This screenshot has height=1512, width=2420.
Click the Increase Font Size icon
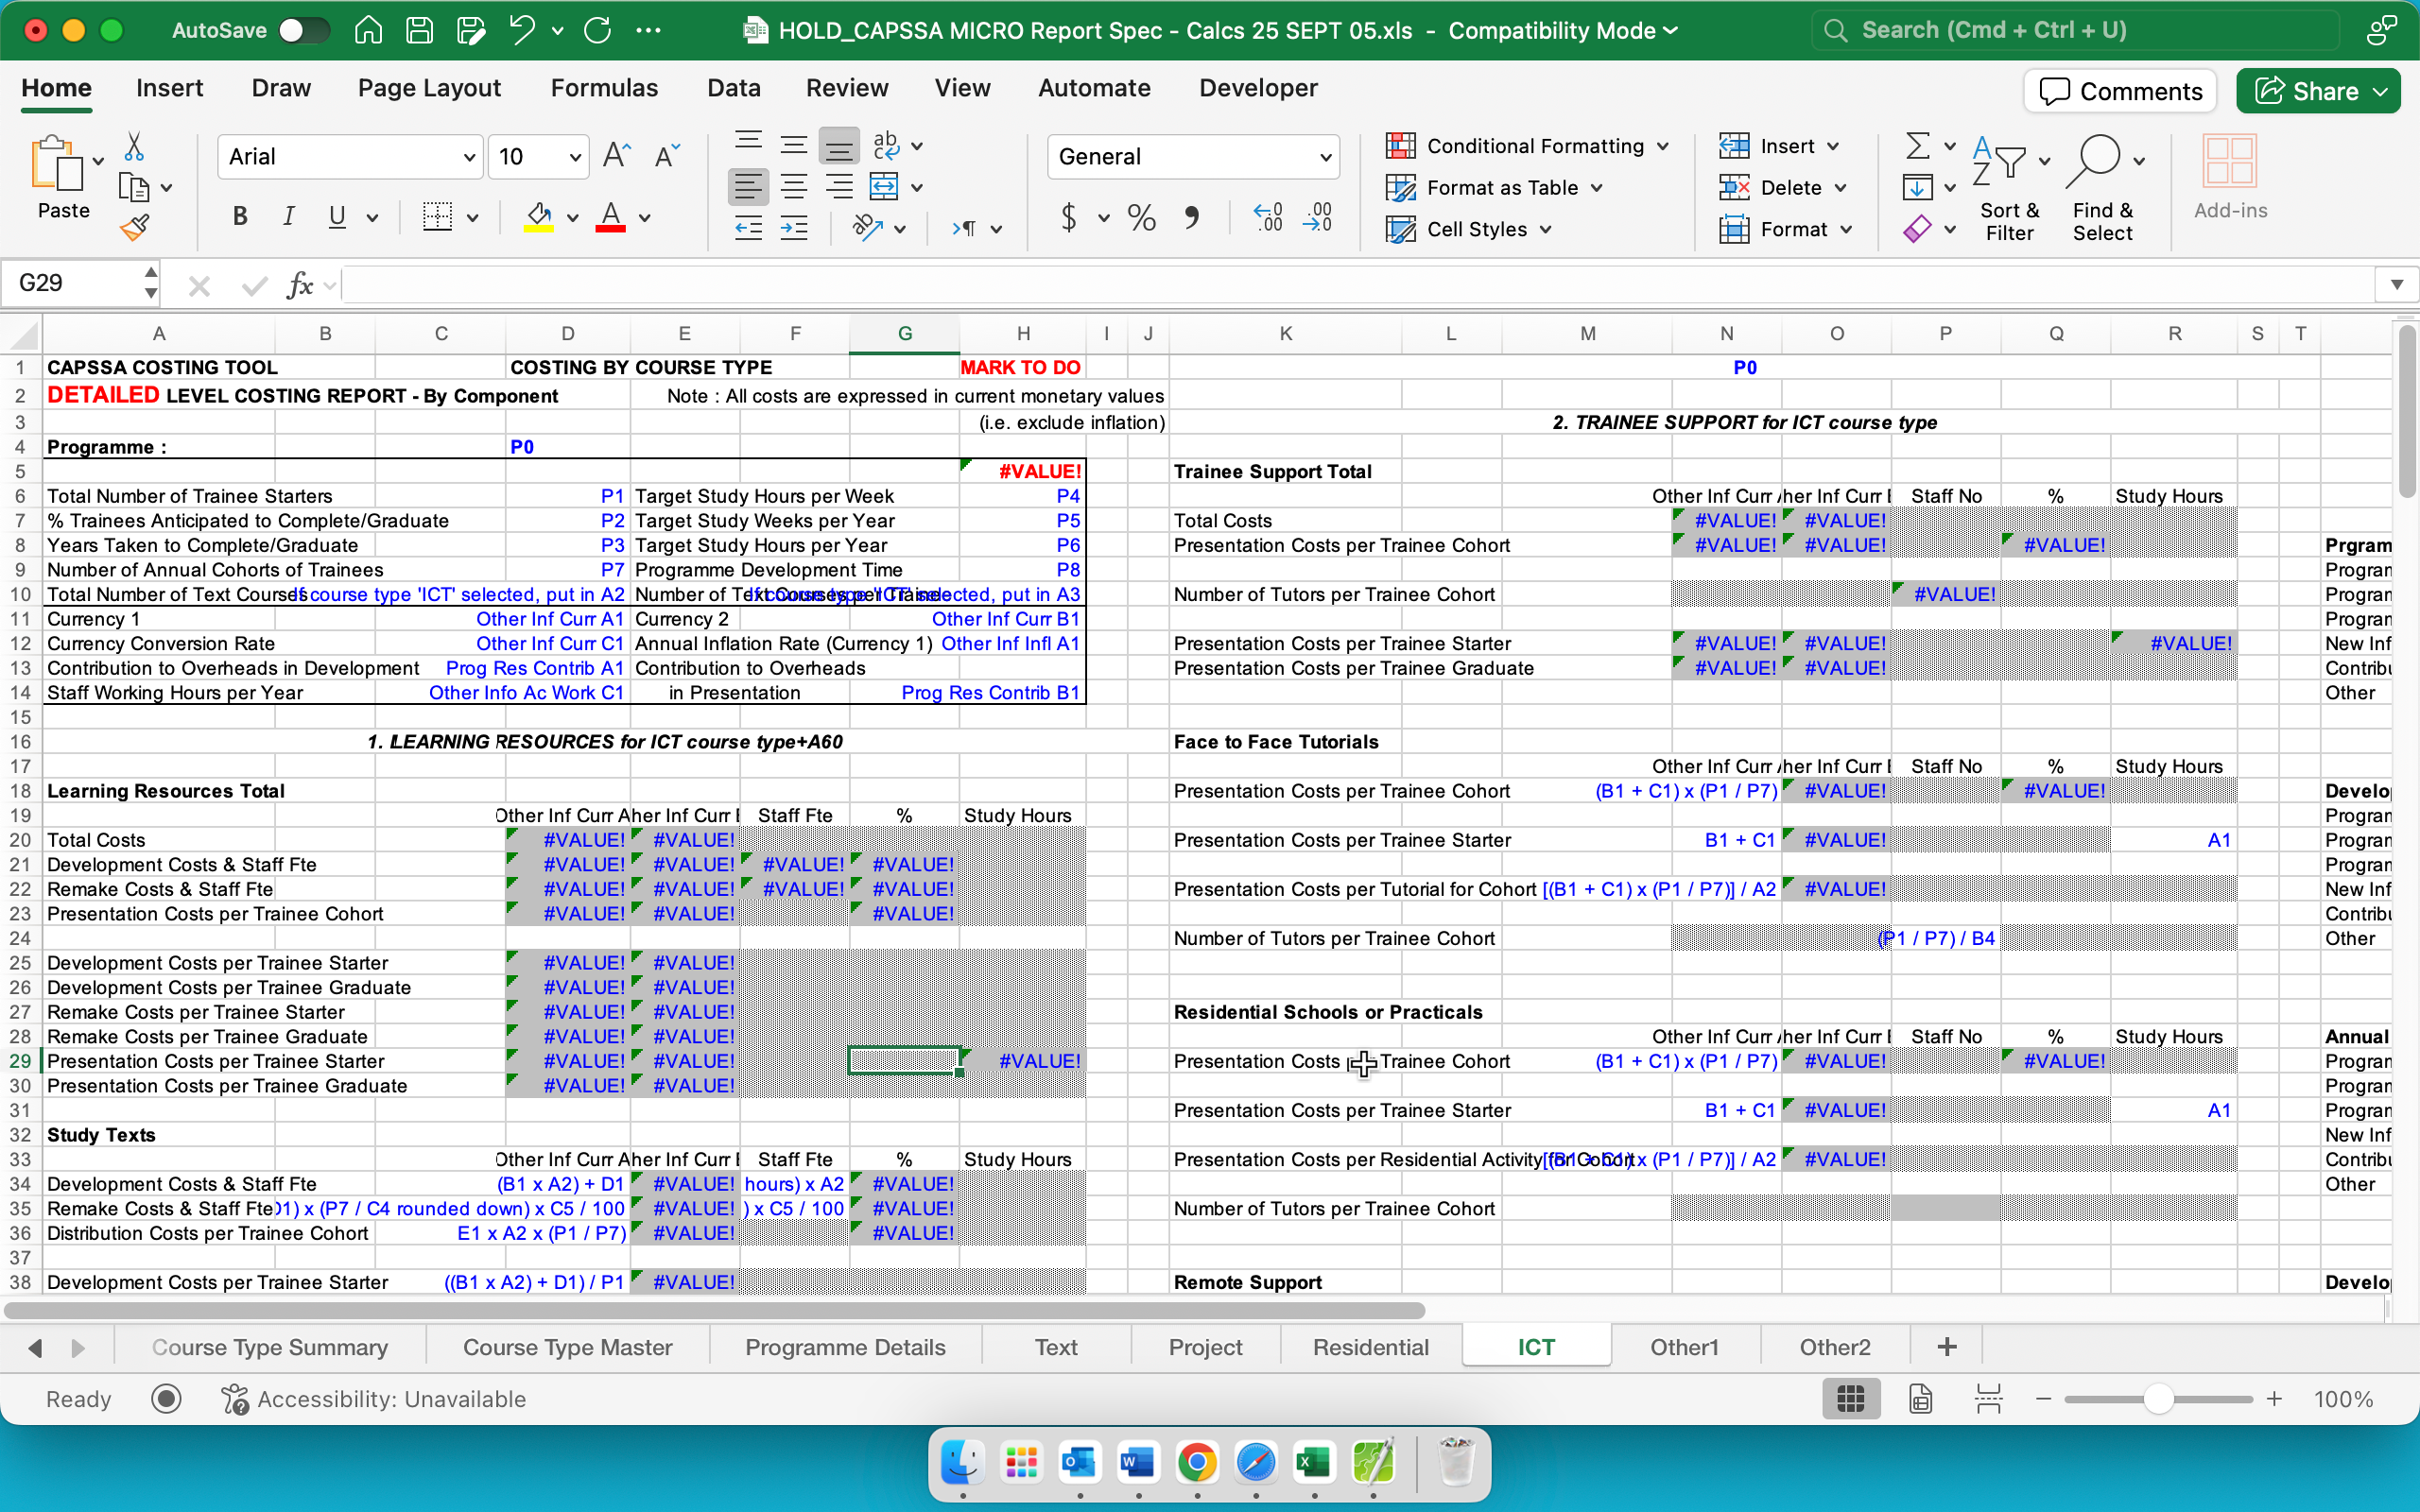(x=616, y=156)
